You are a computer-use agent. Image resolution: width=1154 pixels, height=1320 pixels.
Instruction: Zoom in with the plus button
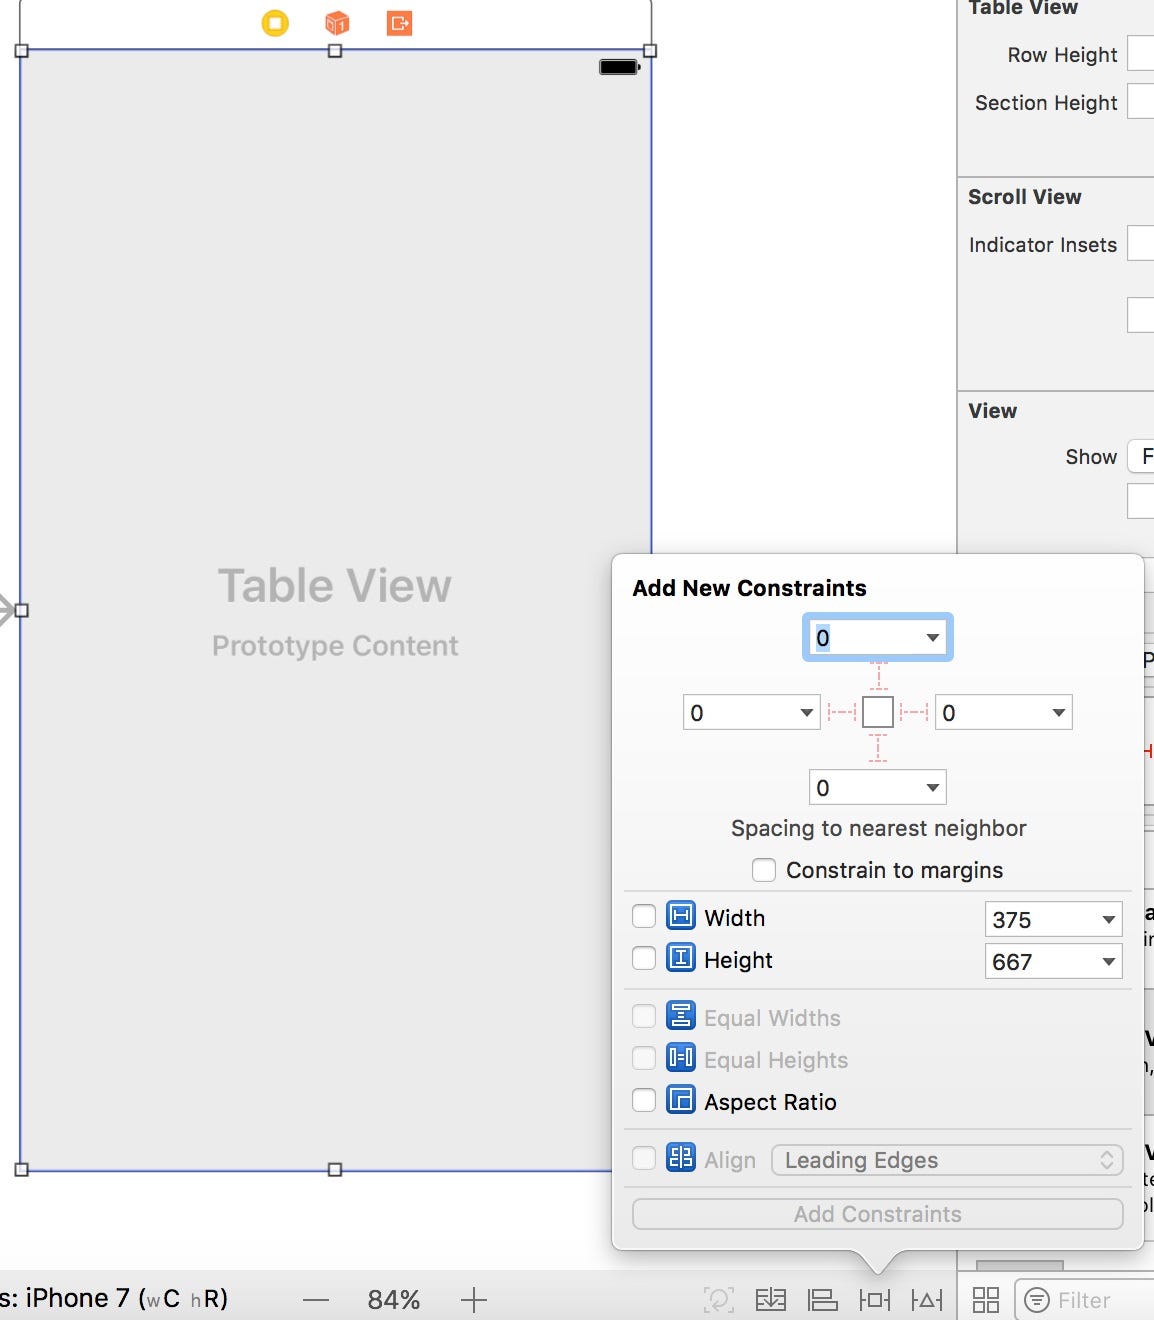pyautogui.click(x=474, y=1300)
